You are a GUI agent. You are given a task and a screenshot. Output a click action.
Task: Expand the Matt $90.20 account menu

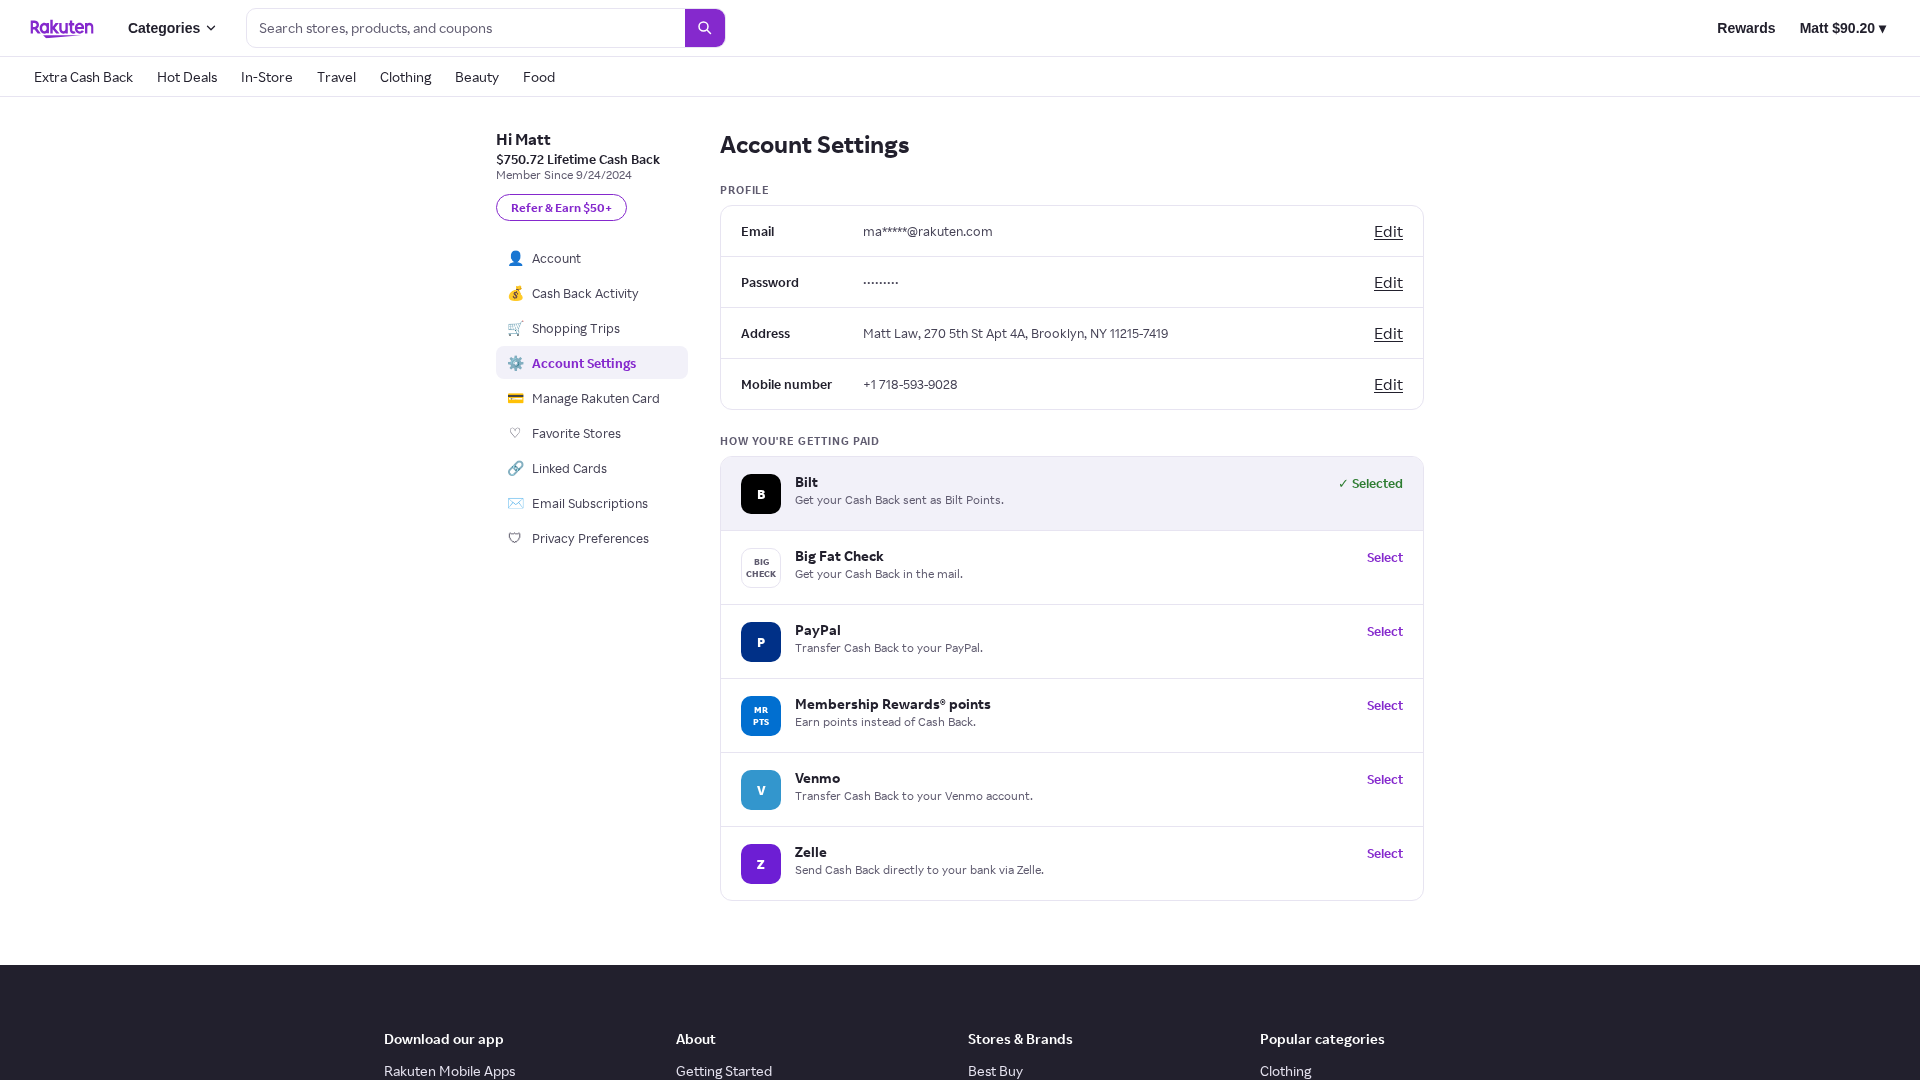tap(1843, 28)
